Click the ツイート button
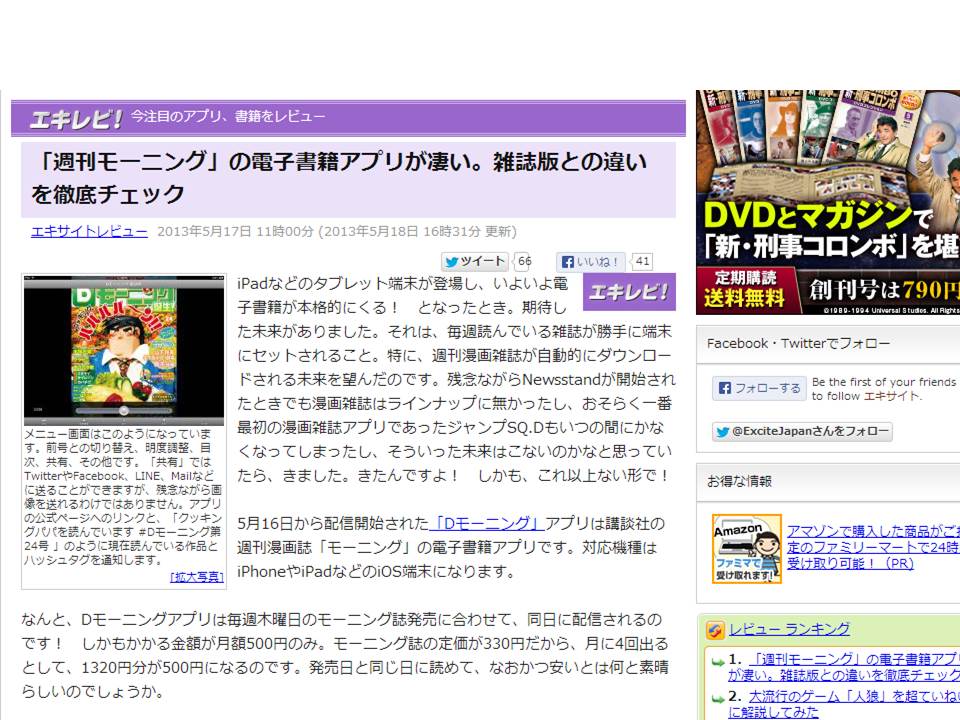Screen dimensions: 960x720 coord(476,262)
